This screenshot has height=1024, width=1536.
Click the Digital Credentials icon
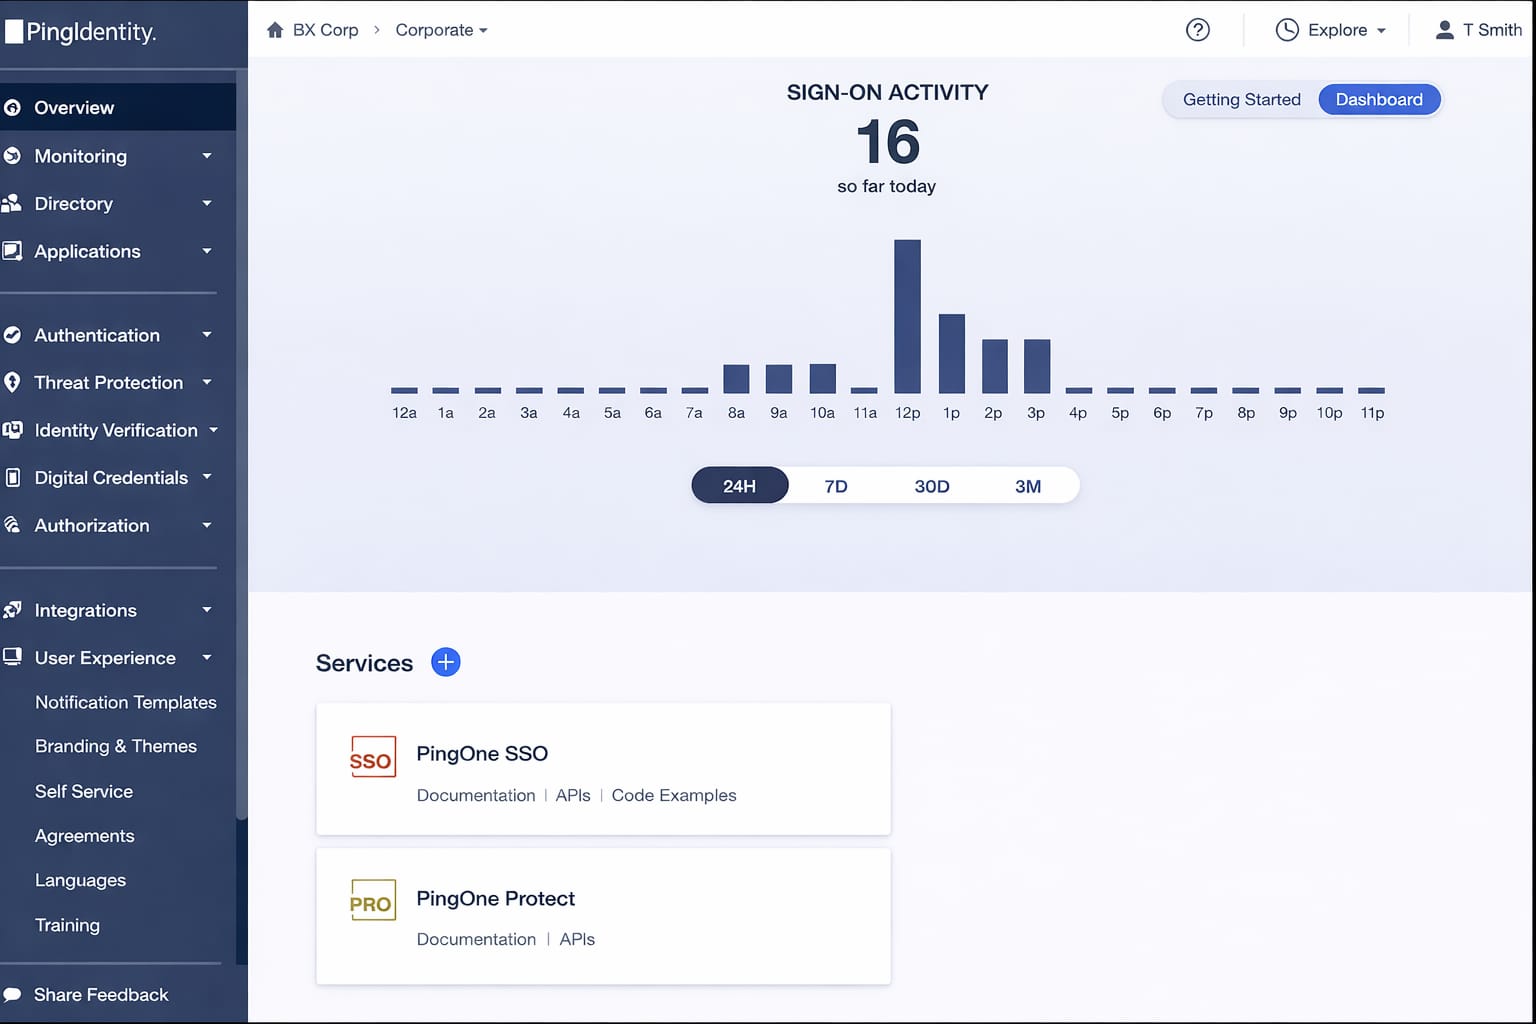point(12,478)
